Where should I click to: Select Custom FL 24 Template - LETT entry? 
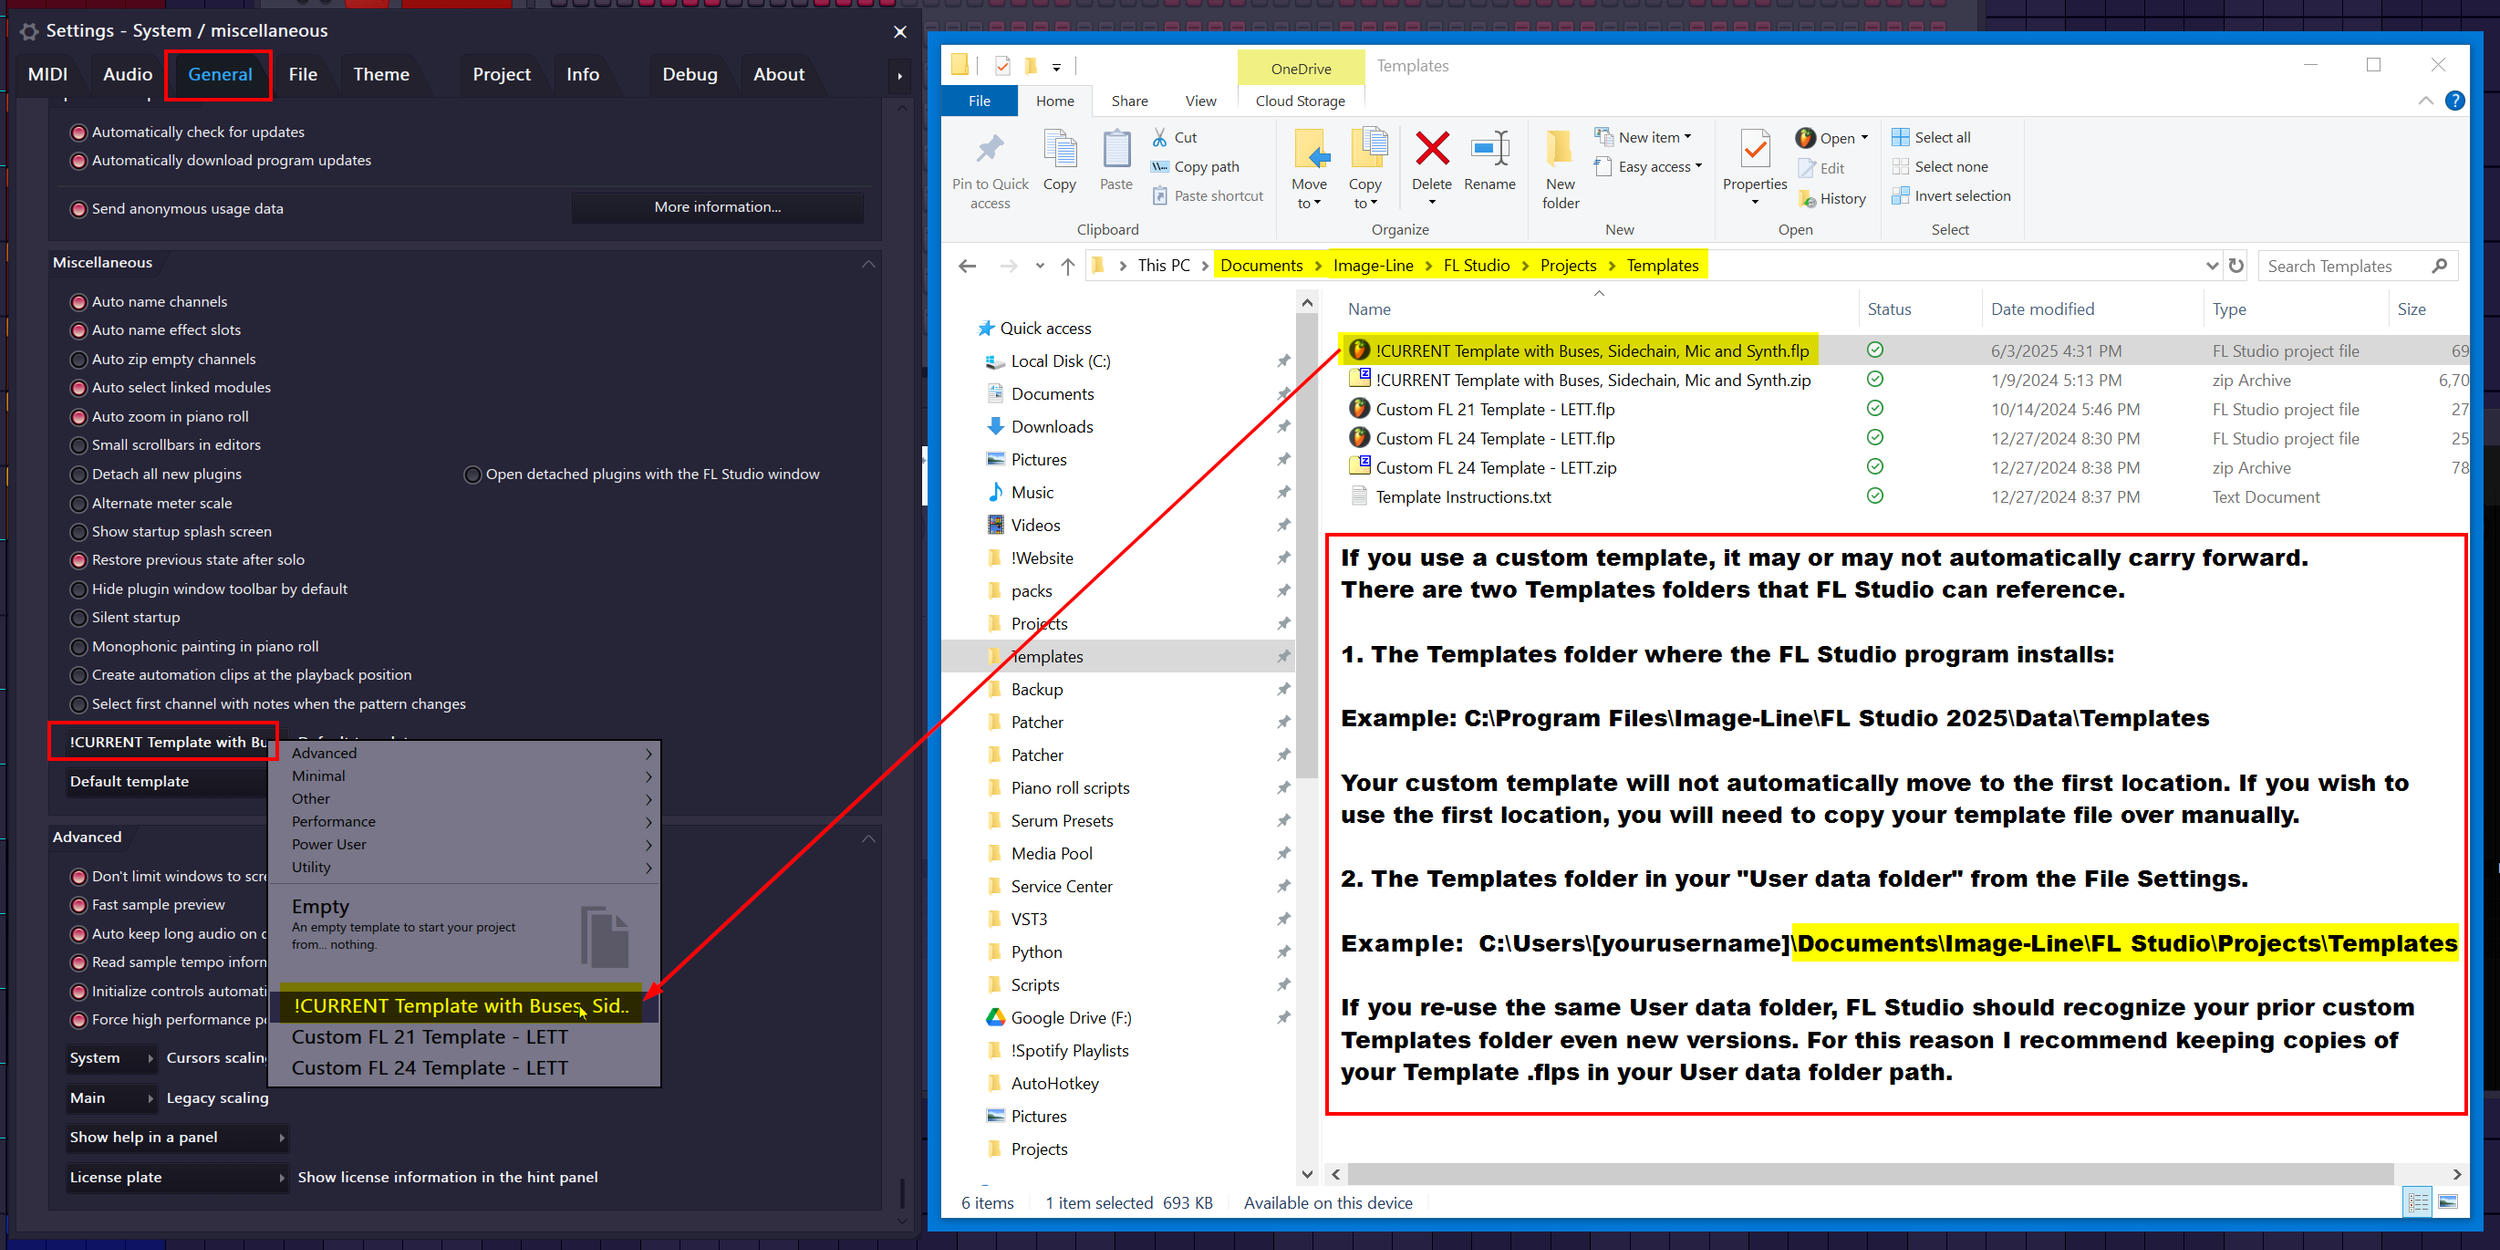pyautogui.click(x=429, y=1068)
